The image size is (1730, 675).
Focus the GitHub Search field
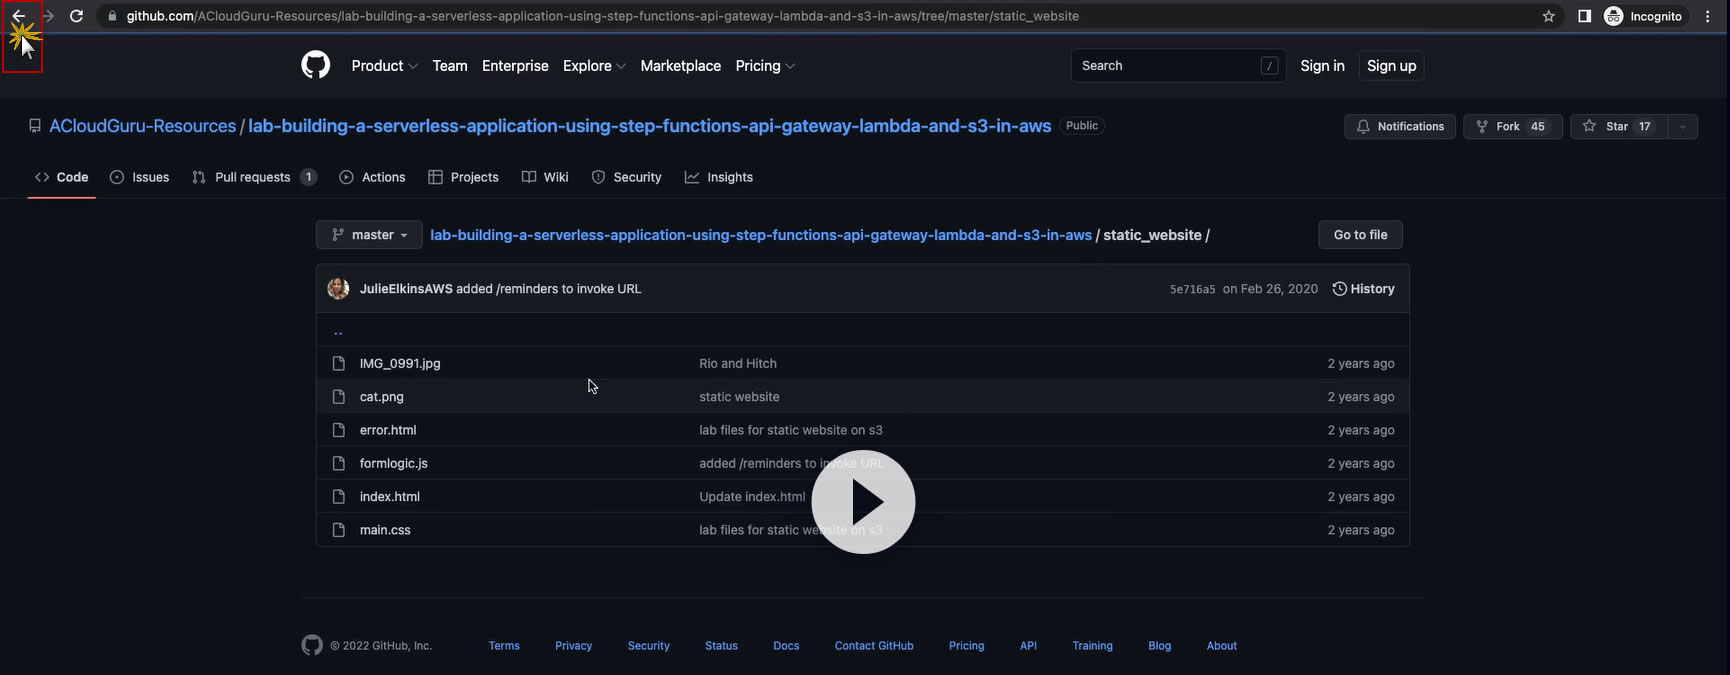pos(1178,66)
